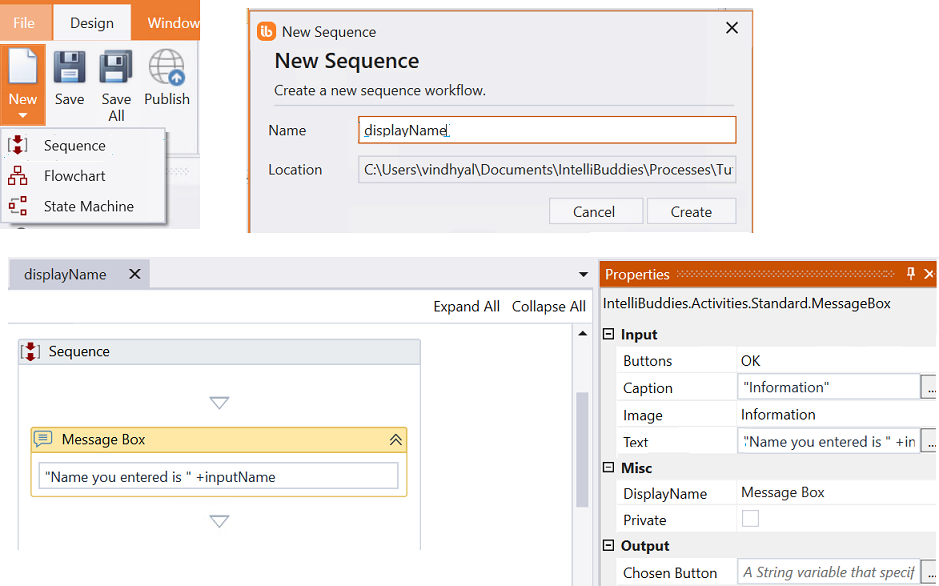Viewport: 939px width, 586px height.
Task: Click Expand All in designer
Action: pyautogui.click(x=467, y=306)
